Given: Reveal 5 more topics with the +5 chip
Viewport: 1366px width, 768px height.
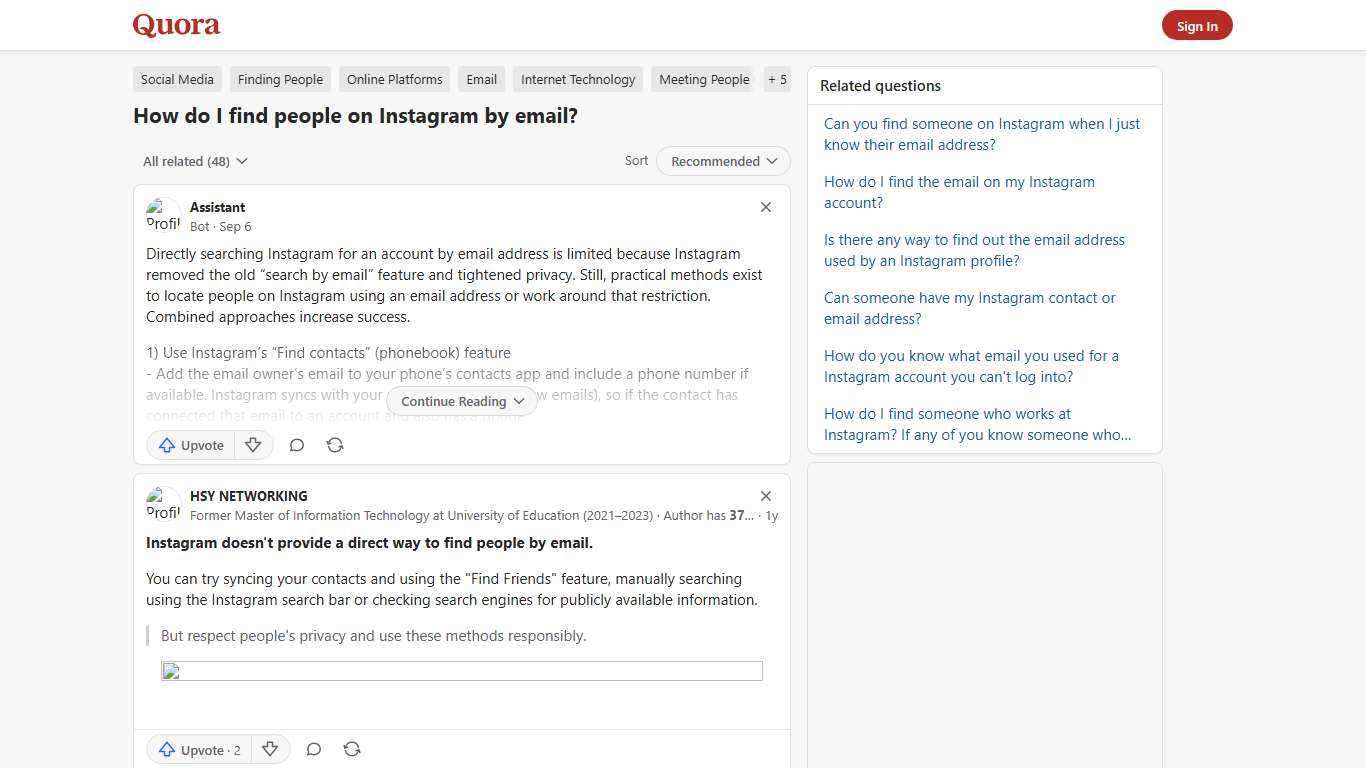Looking at the screenshot, I should [777, 79].
